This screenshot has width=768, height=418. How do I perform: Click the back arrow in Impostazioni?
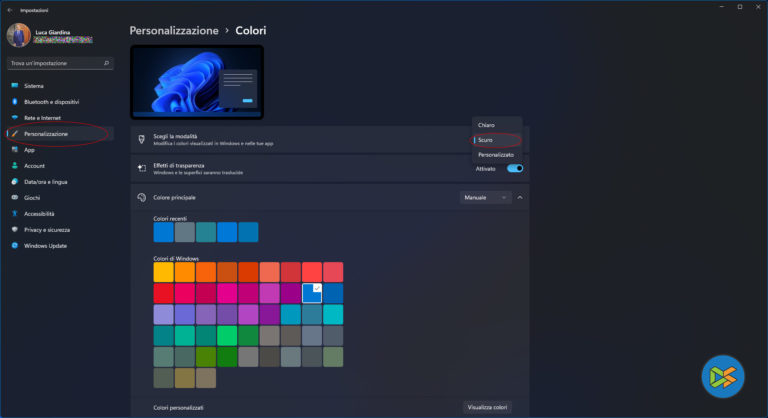click(10, 10)
